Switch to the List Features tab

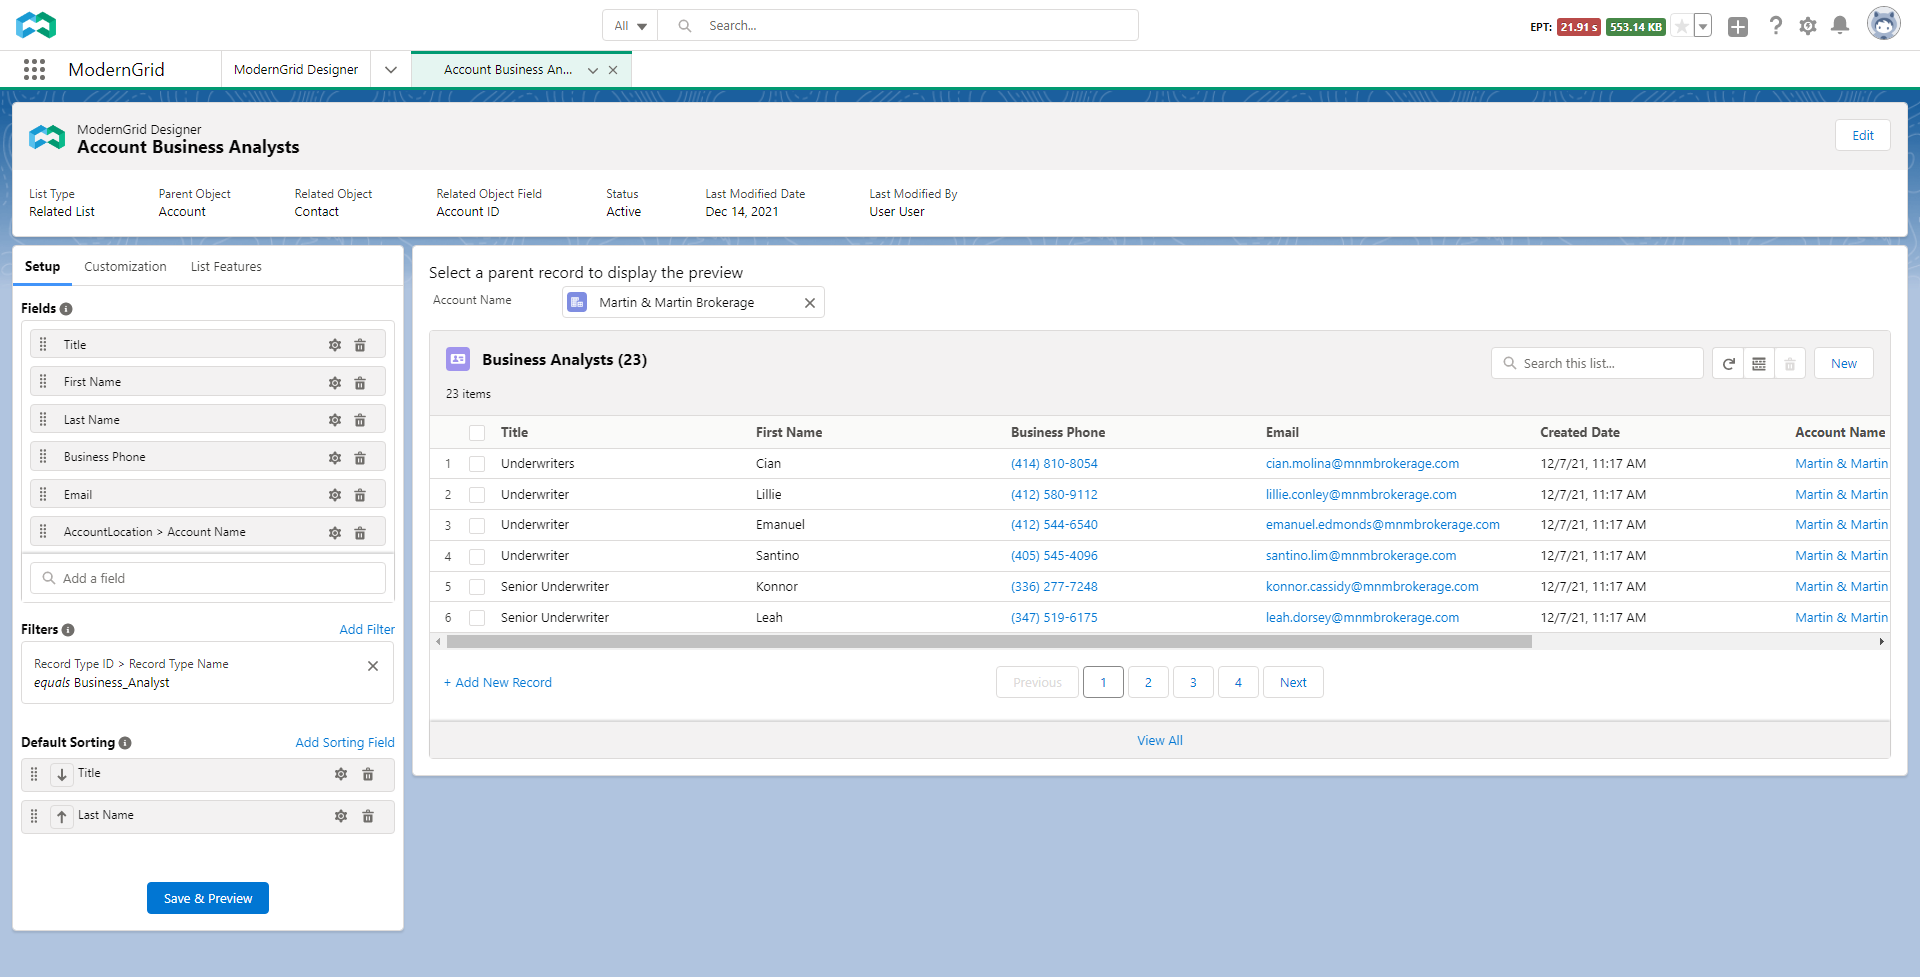click(x=226, y=267)
